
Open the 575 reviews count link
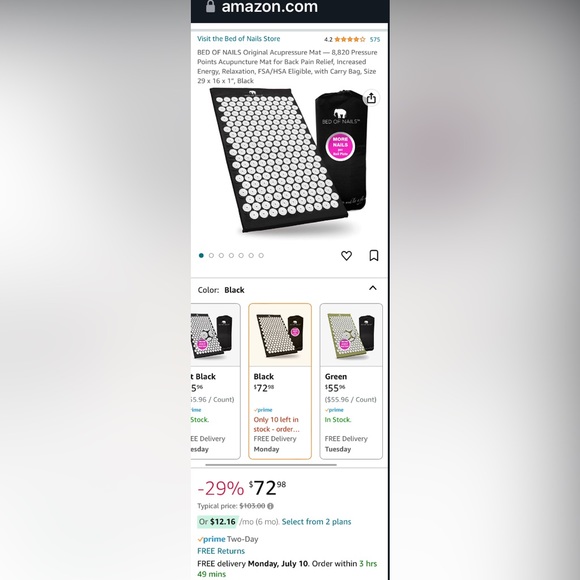[375, 39]
